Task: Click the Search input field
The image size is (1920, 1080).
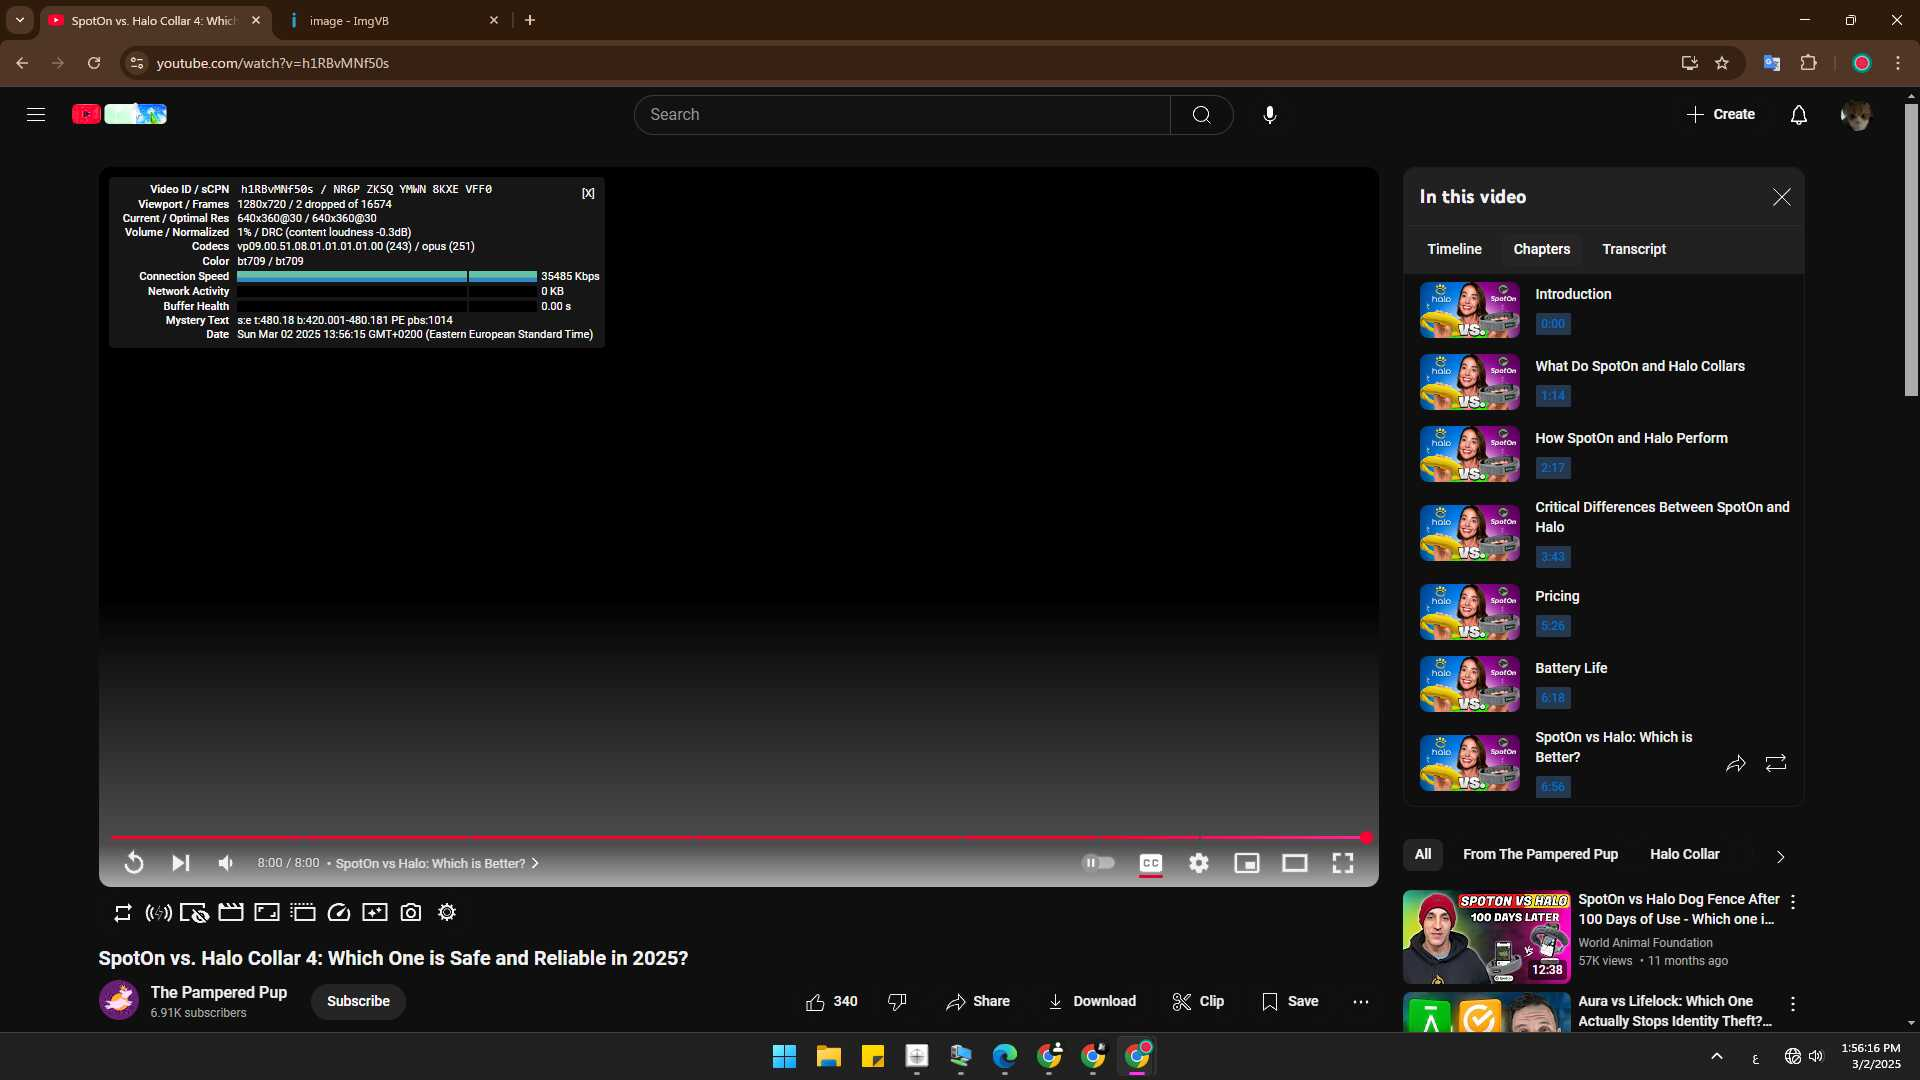Action: click(x=902, y=114)
